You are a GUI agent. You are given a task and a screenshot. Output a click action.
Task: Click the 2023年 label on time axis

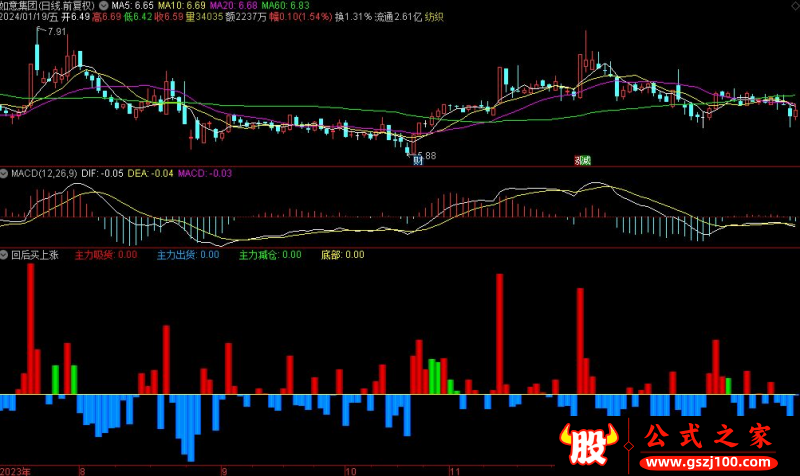coord(16,469)
